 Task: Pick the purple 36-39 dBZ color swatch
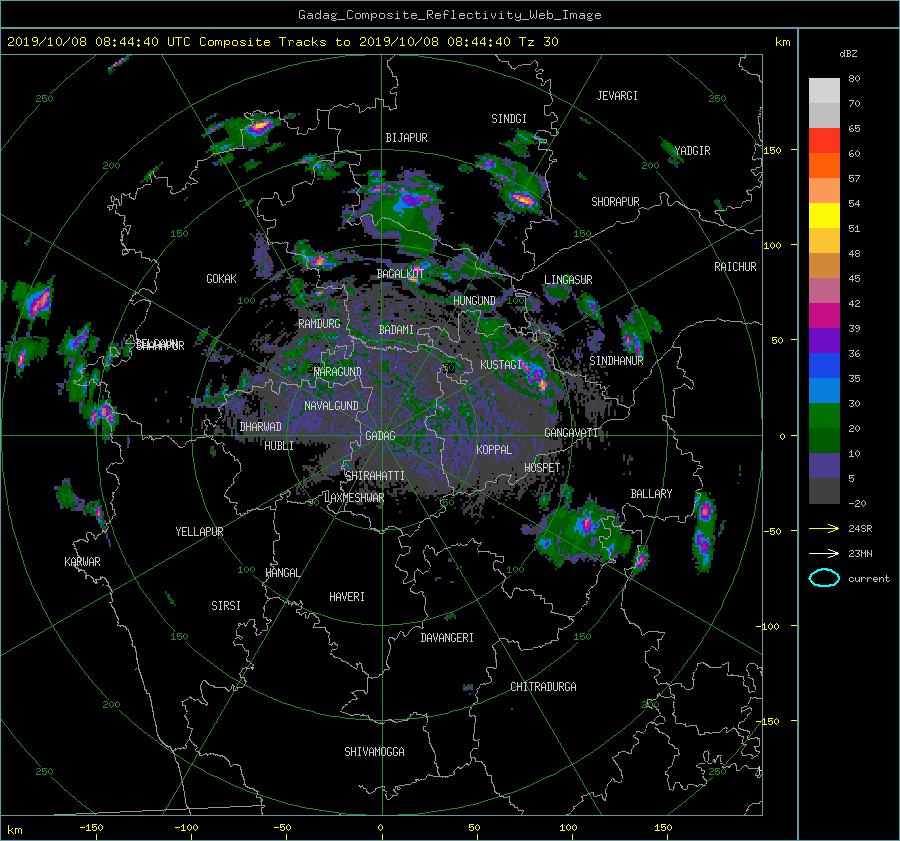tap(824, 341)
